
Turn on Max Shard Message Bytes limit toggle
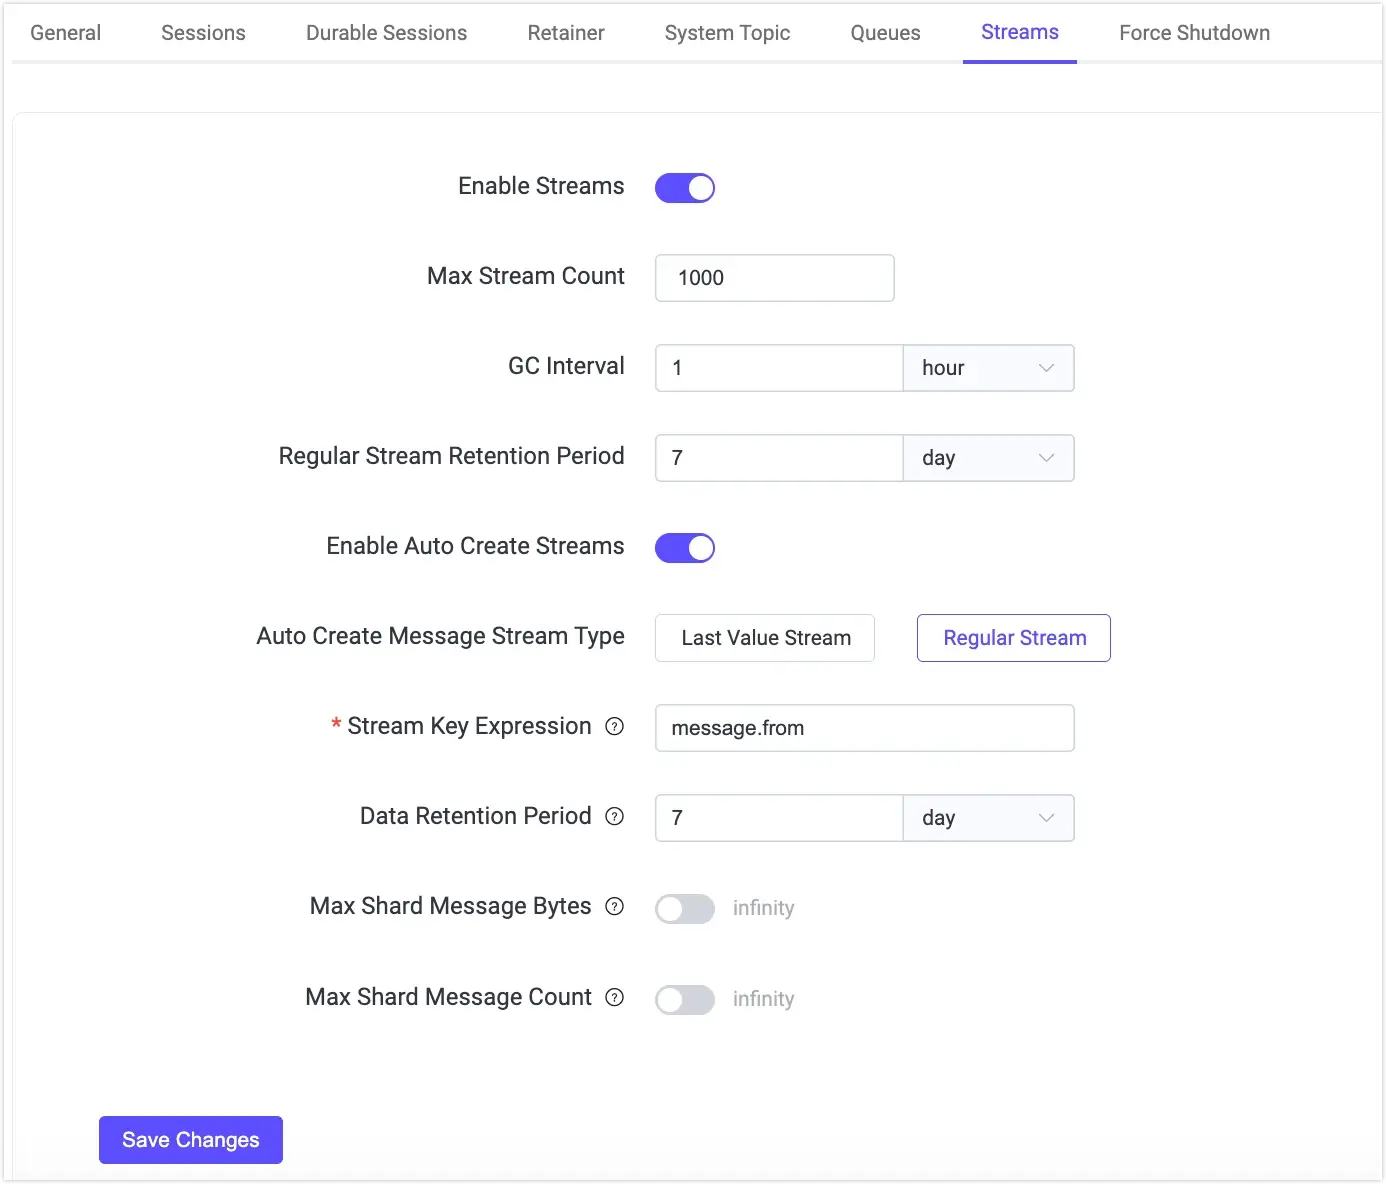[685, 909]
